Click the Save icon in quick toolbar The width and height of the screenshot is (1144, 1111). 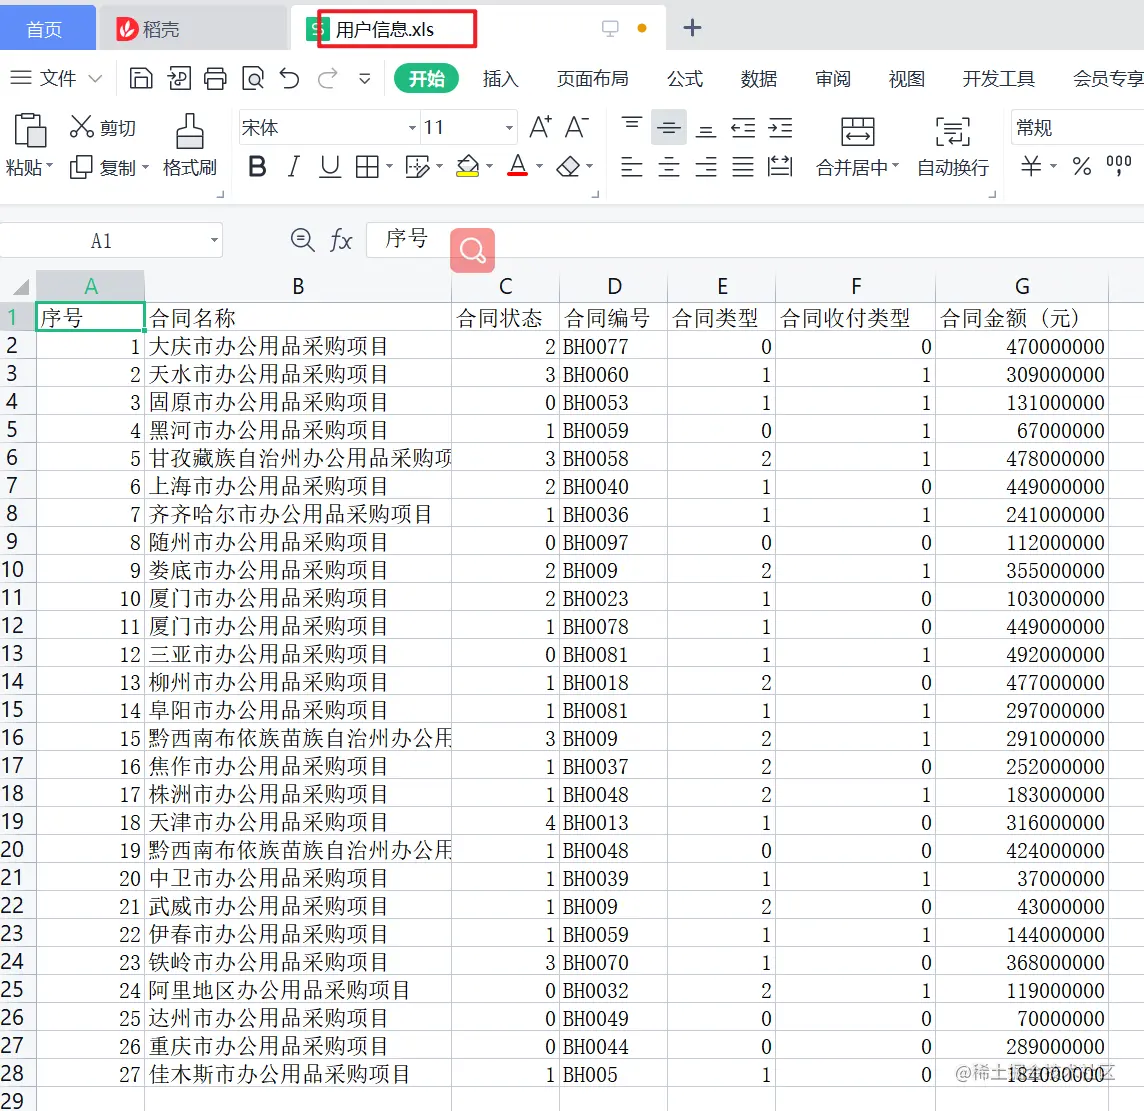point(141,78)
